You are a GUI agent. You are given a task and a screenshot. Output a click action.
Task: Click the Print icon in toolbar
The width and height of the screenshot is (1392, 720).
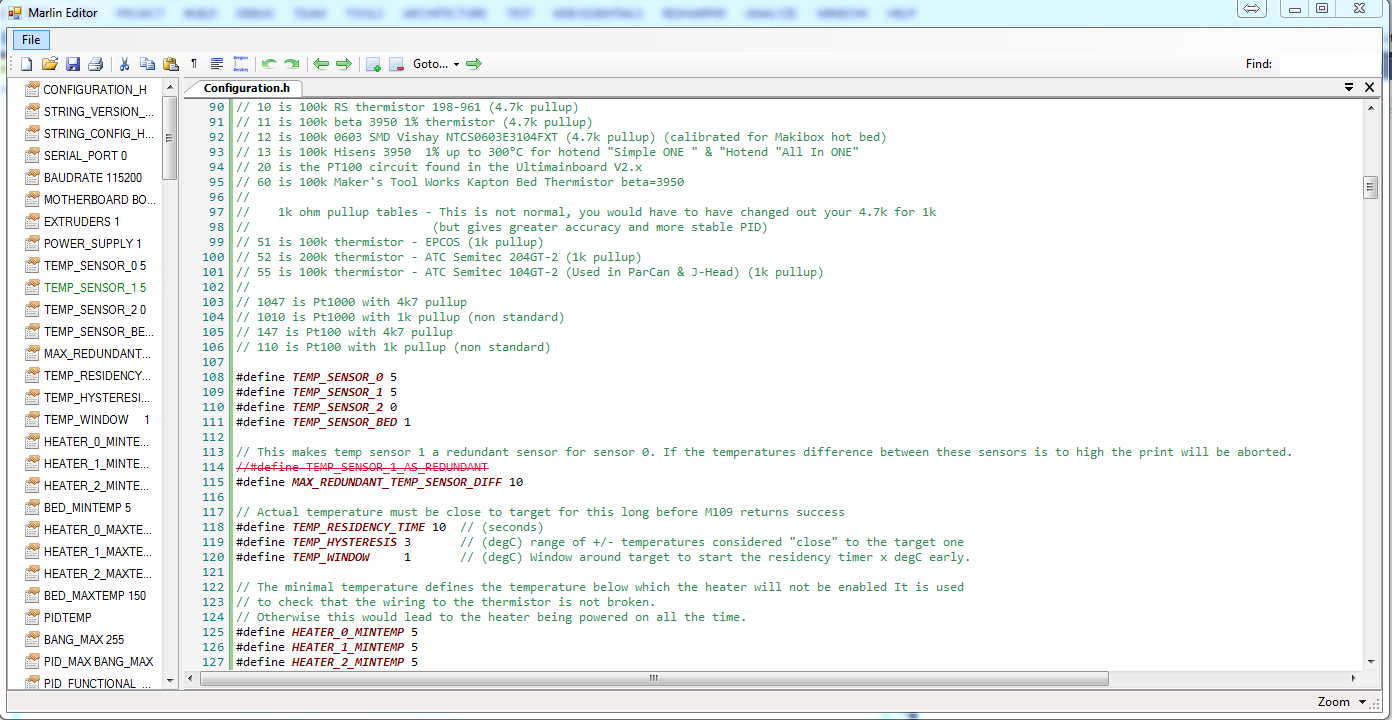click(x=95, y=64)
